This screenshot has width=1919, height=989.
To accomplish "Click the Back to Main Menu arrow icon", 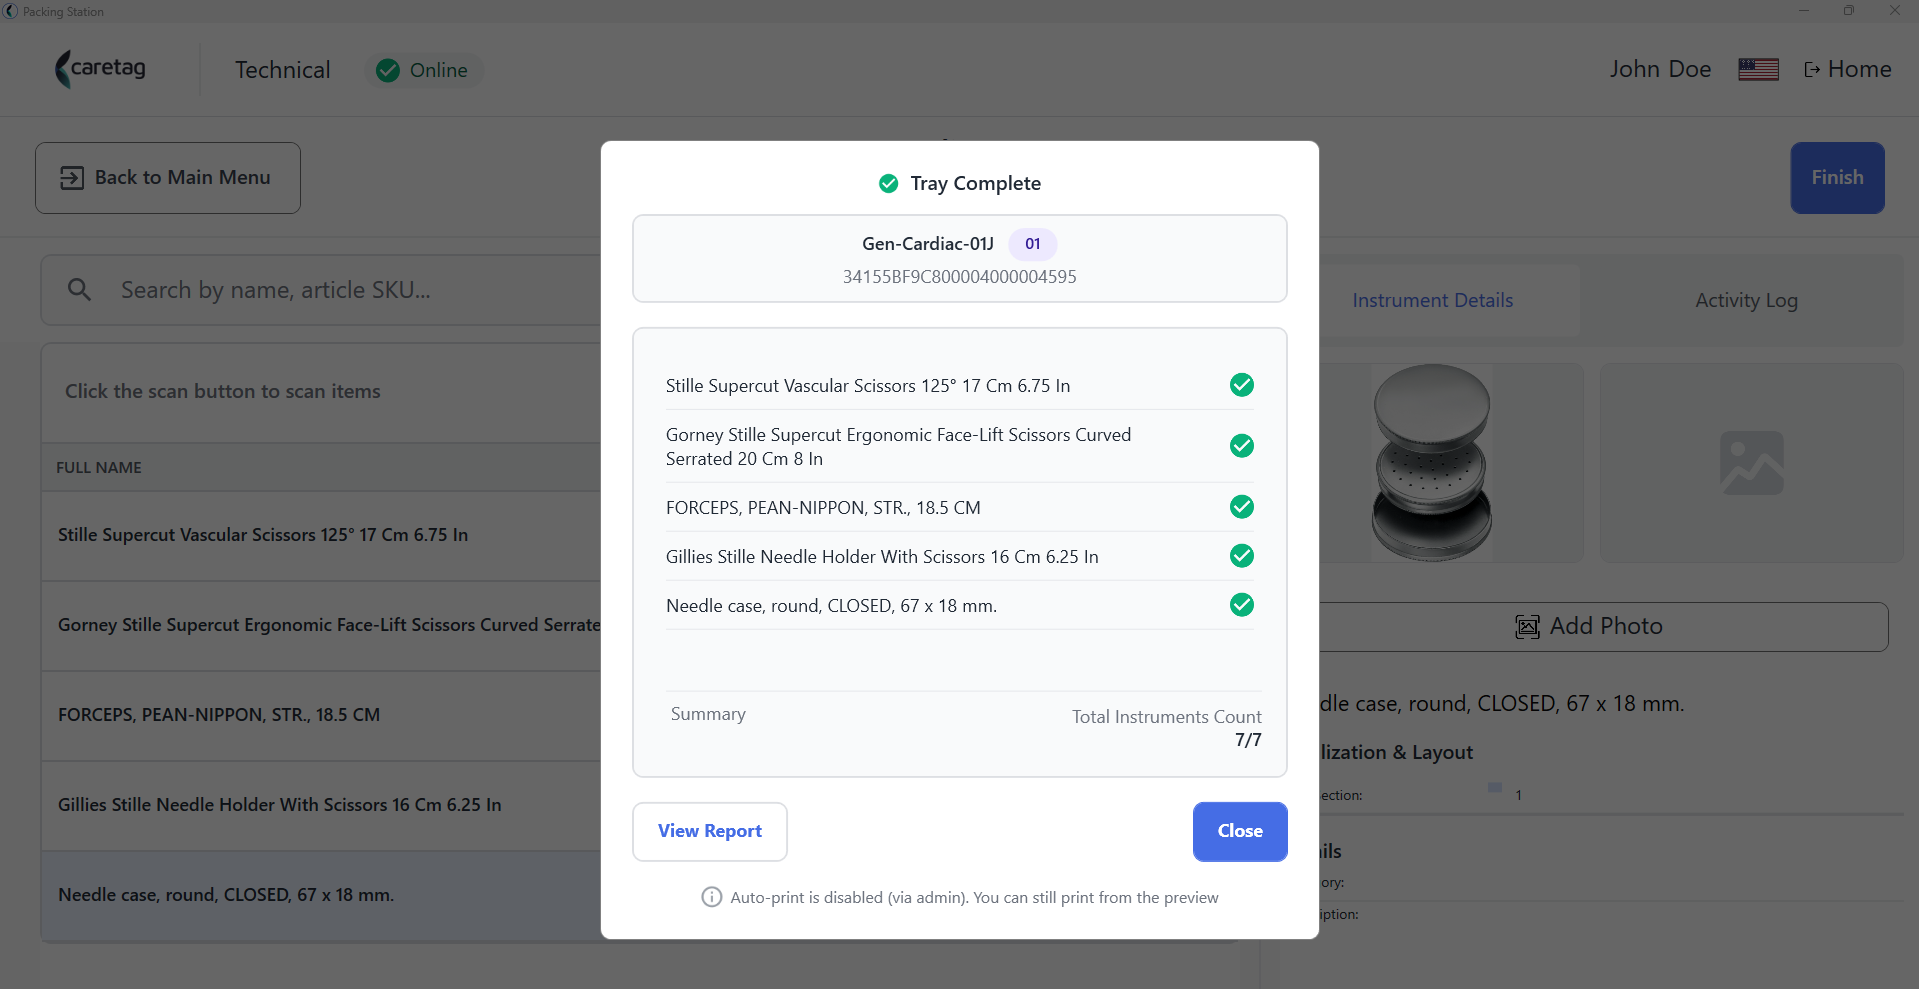I will (72, 178).
